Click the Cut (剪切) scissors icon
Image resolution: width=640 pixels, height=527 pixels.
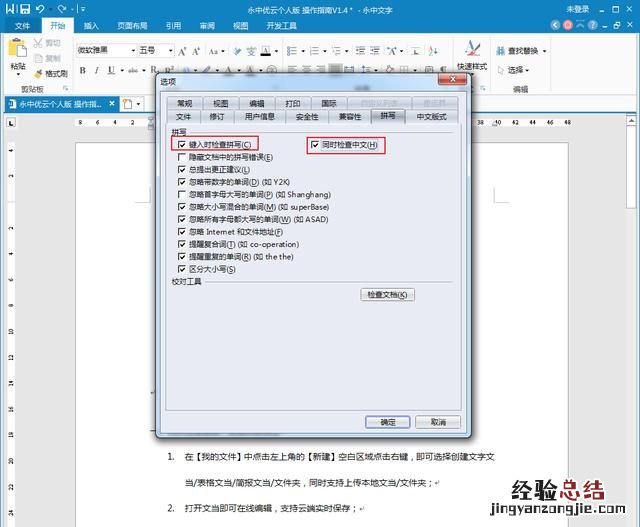pos(38,42)
